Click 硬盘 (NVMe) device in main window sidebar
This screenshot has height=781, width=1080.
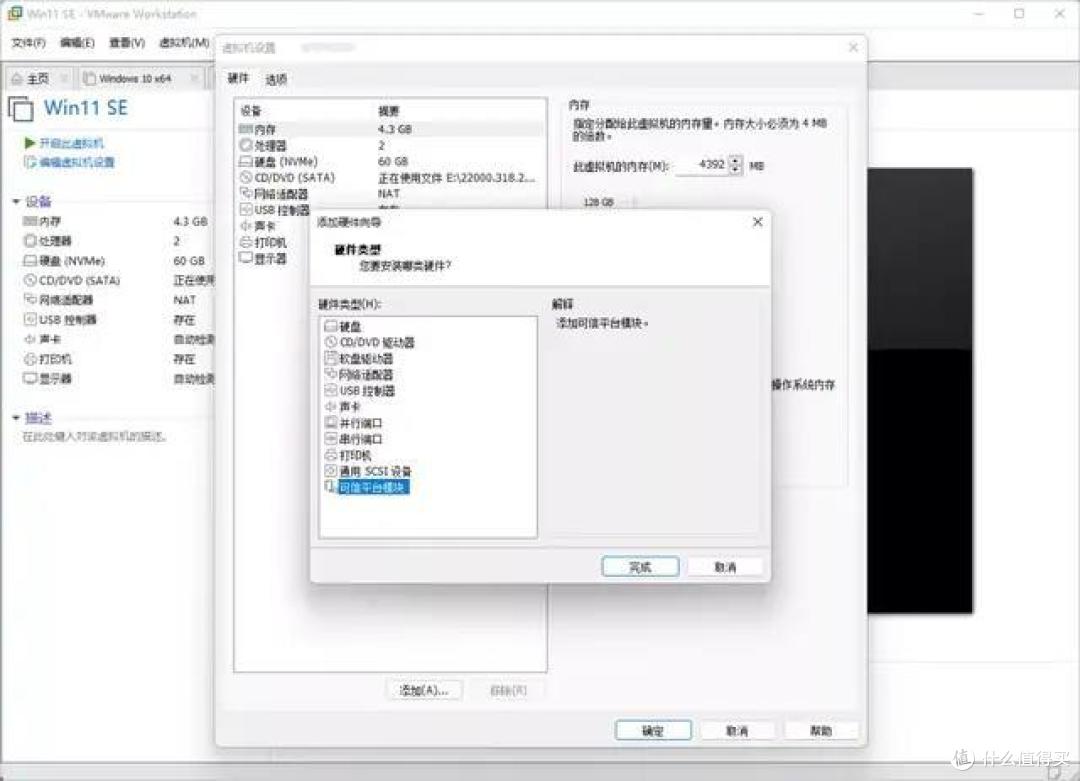64,260
